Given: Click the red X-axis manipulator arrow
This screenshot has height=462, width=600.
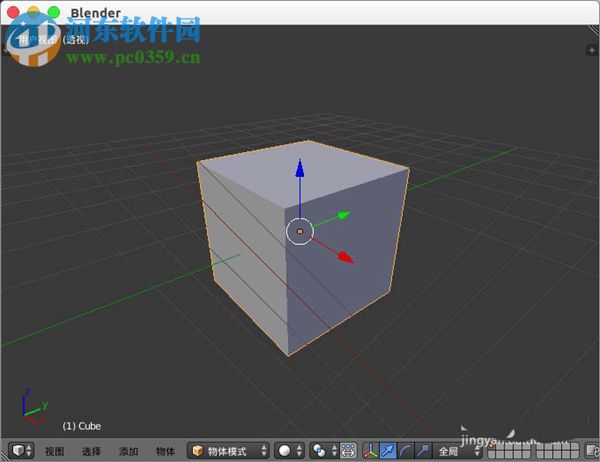Looking at the screenshot, I should point(346,257).
